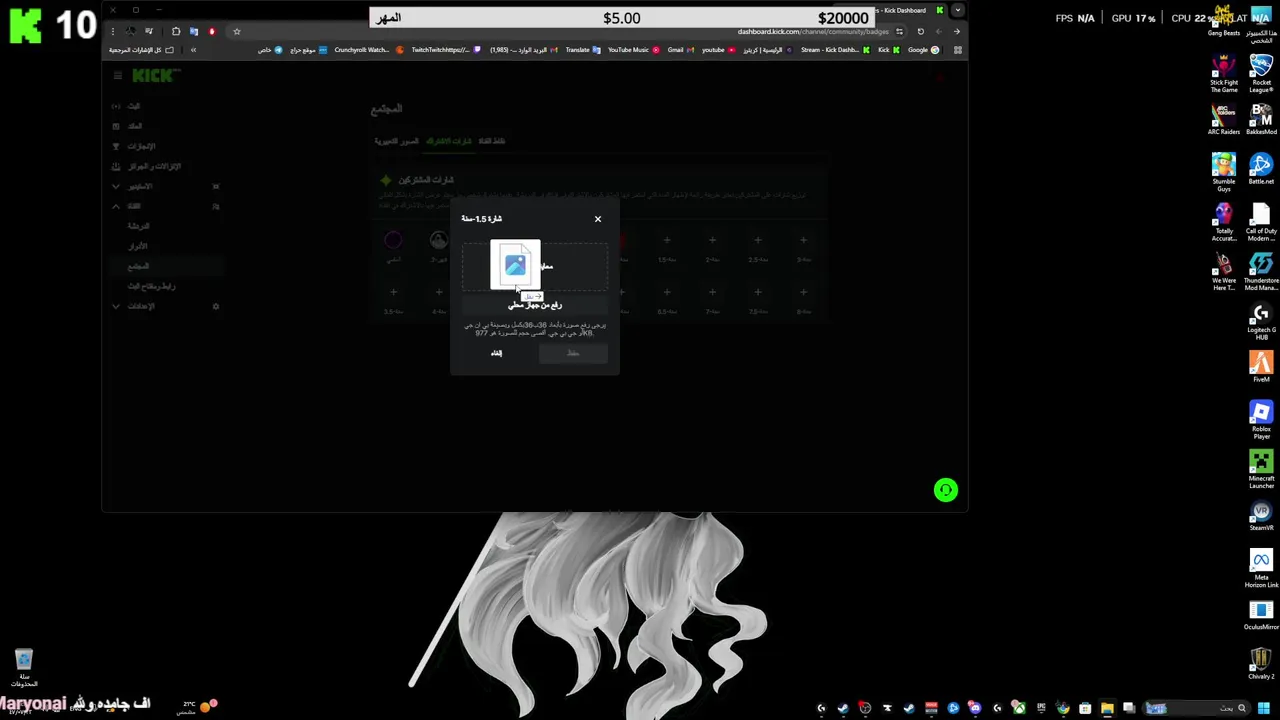This screenshot has height=720, width=1280.
Task: Open SteamVR desktop shortcut
Action: click(x=1261, y=515)
